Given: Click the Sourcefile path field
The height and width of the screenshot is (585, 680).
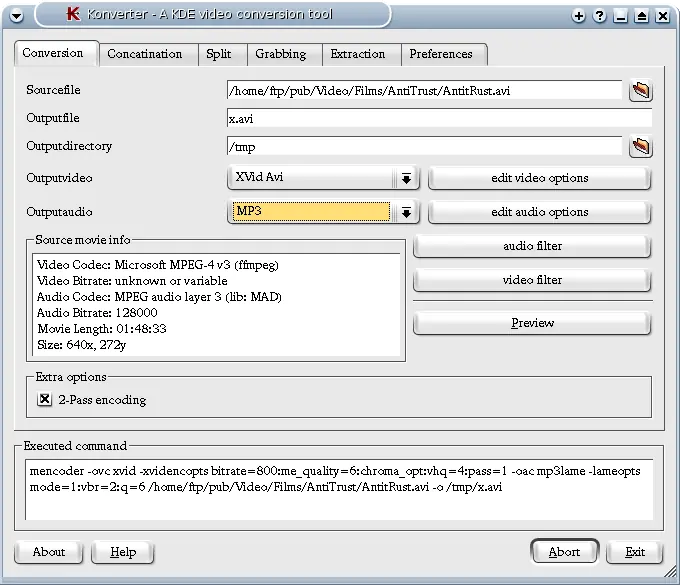Looking at the screenshot, I should (424, 91).
